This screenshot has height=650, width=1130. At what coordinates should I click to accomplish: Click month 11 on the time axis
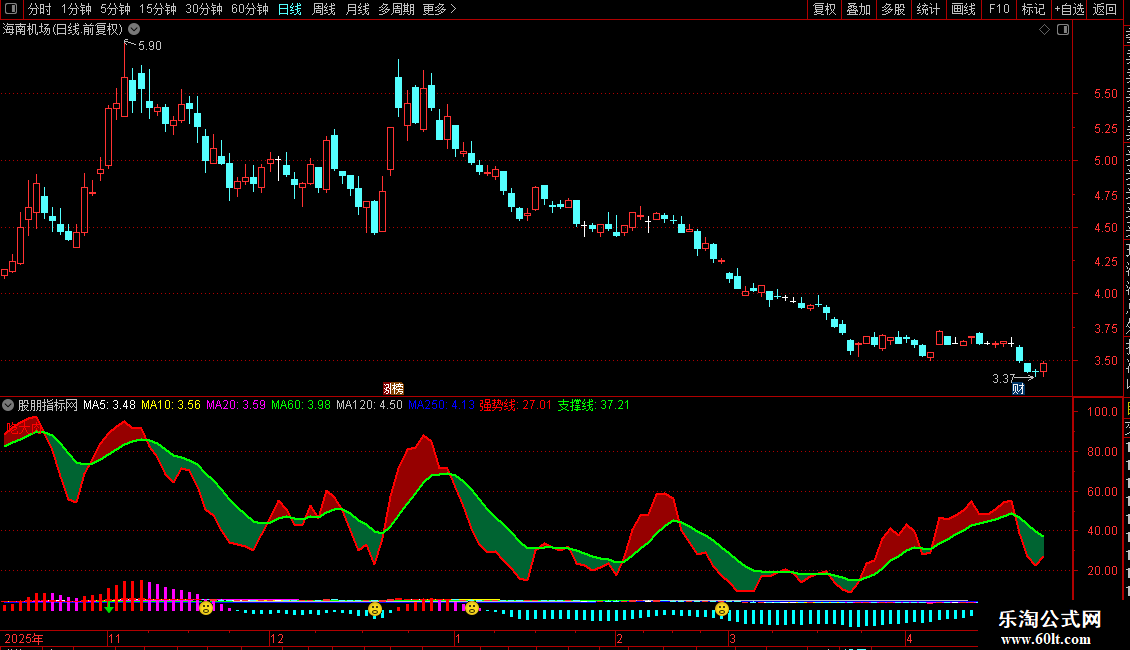pyautogui.click(x=114, y=638)
